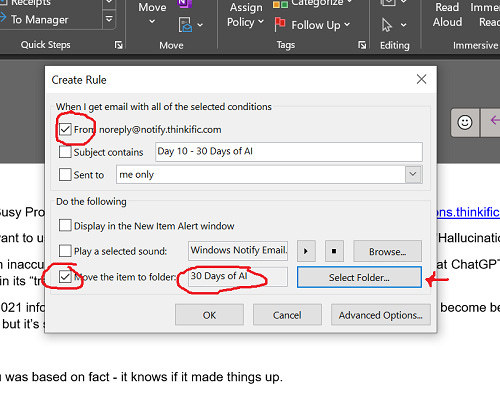The width and height of the screenshot is (500, 396).
Task: Open the Sent to 'me only' dropdown
Action: (413, 174)
